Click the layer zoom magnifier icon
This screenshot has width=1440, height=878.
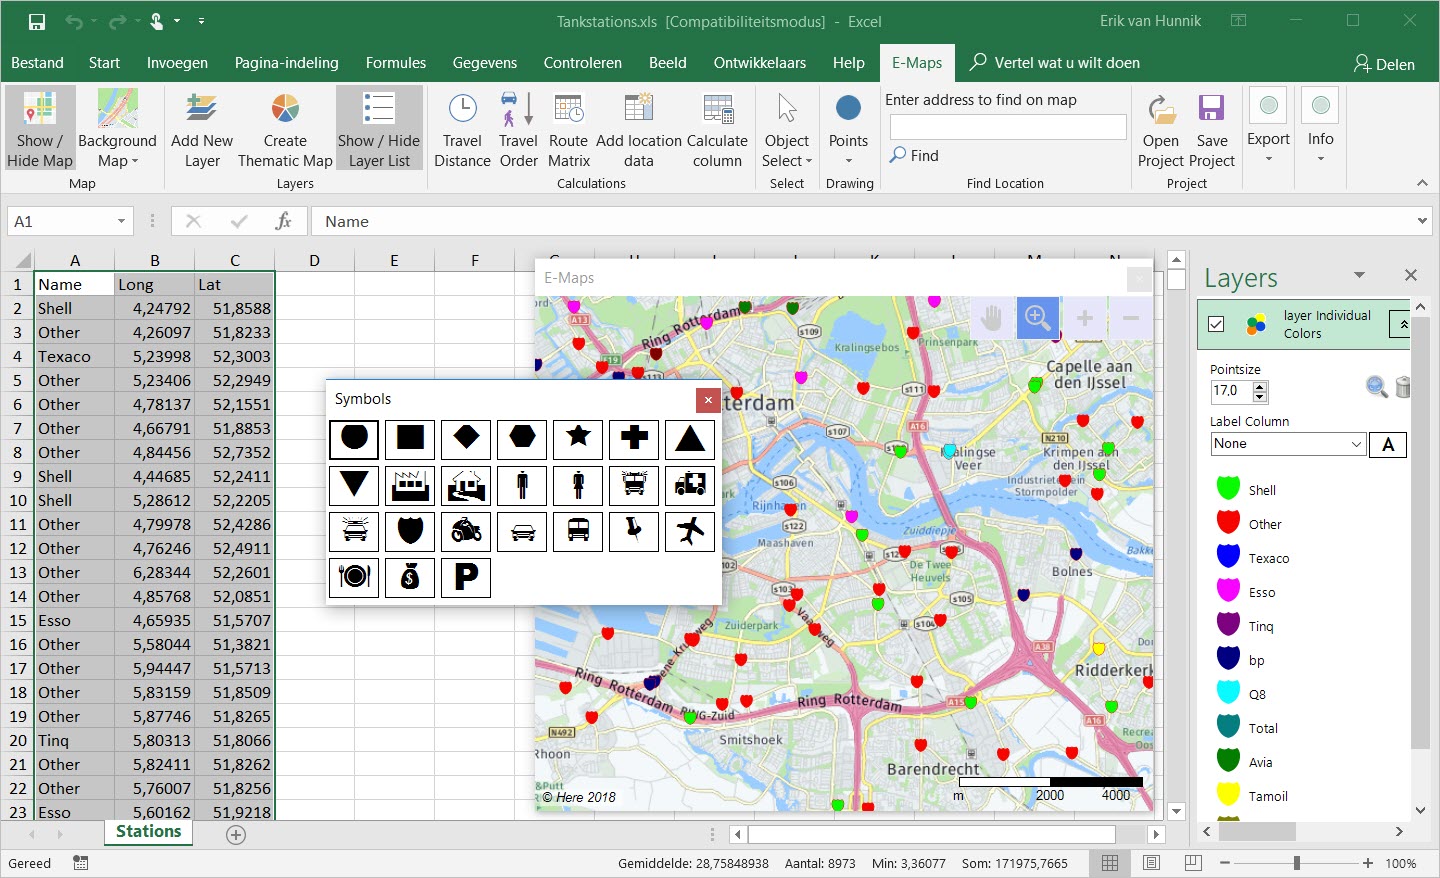pyautogui.click(x=1376, y=387)
